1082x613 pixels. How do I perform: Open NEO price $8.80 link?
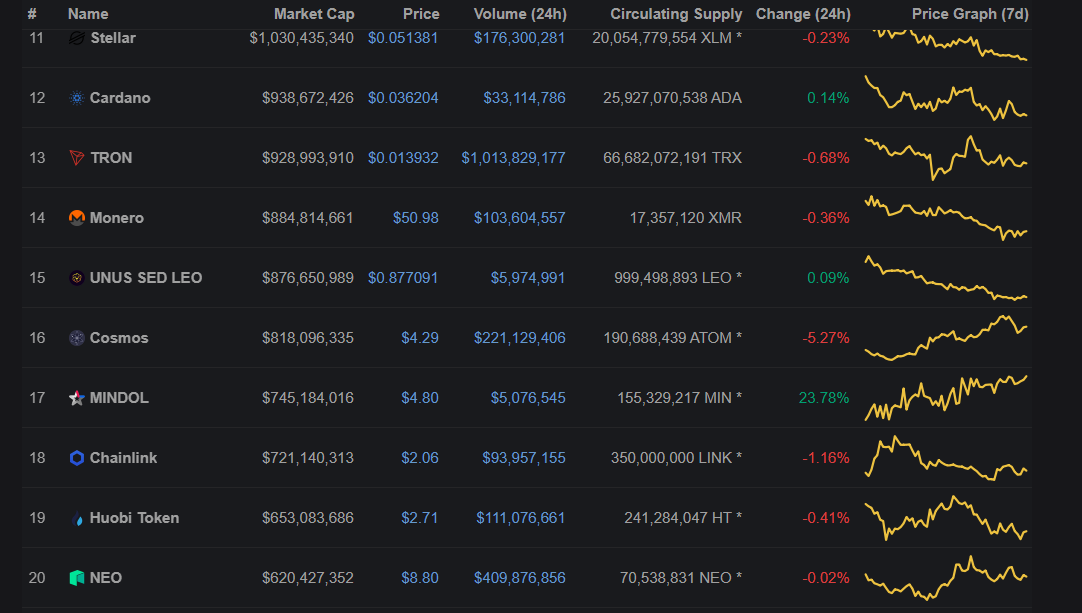pos(420,578)
